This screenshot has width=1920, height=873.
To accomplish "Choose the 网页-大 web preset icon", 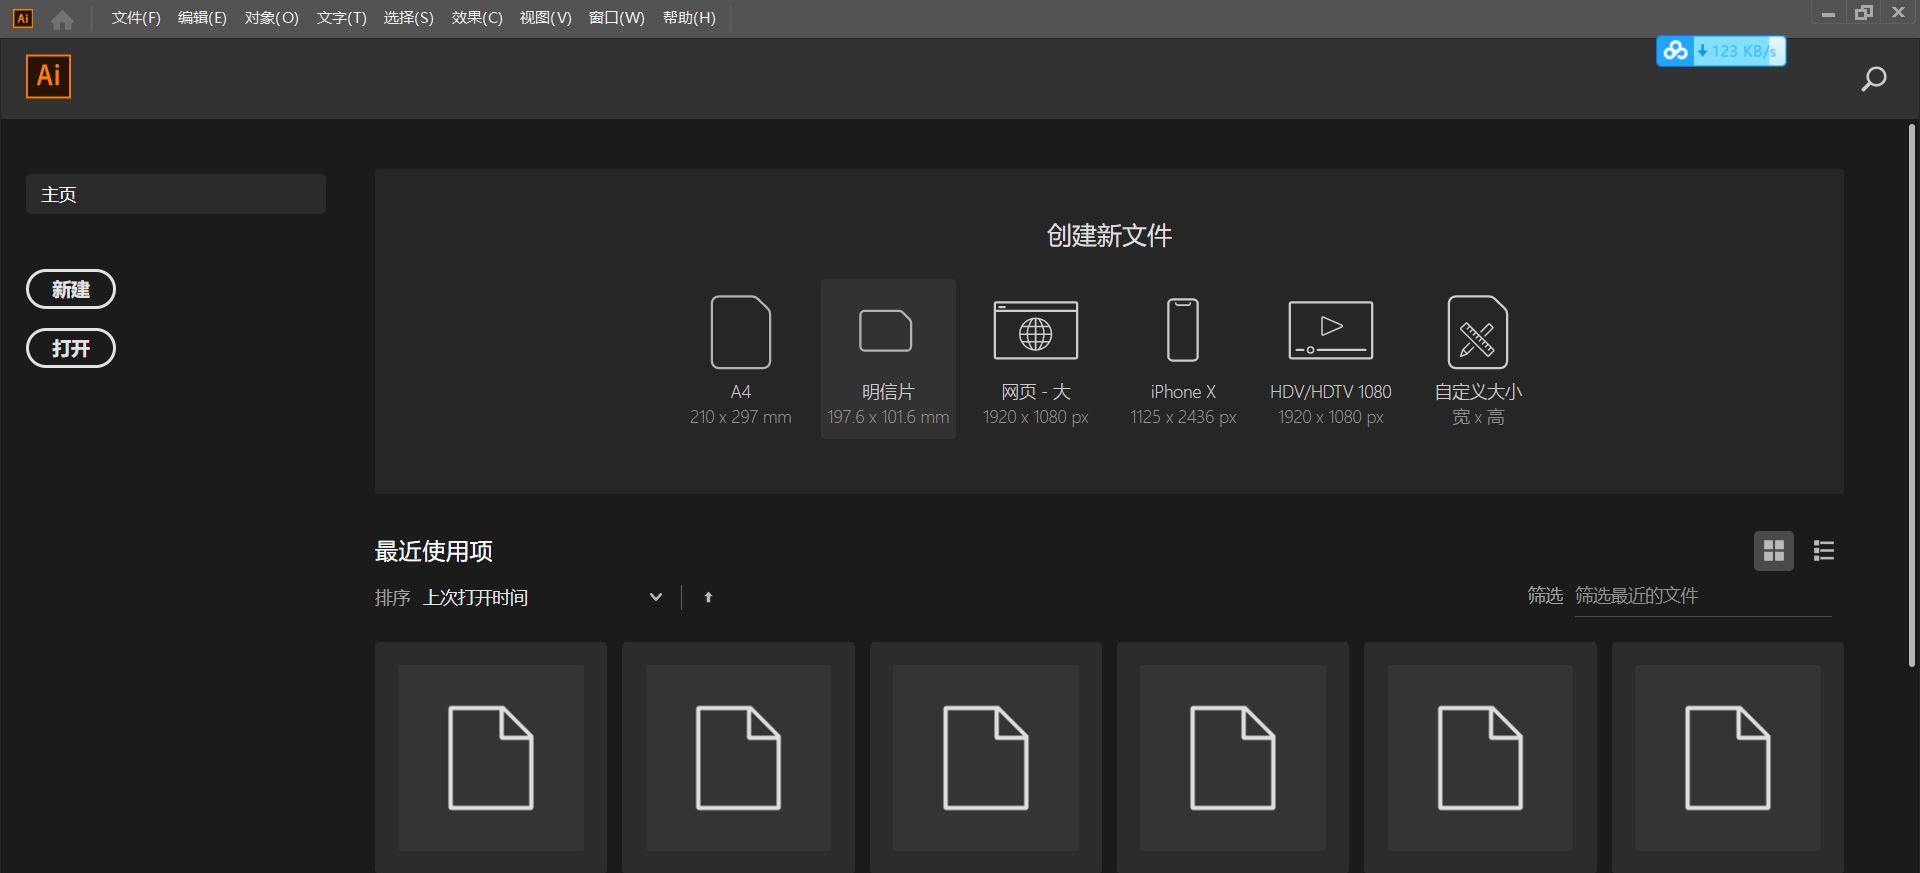I will [x=1035, y=331].
